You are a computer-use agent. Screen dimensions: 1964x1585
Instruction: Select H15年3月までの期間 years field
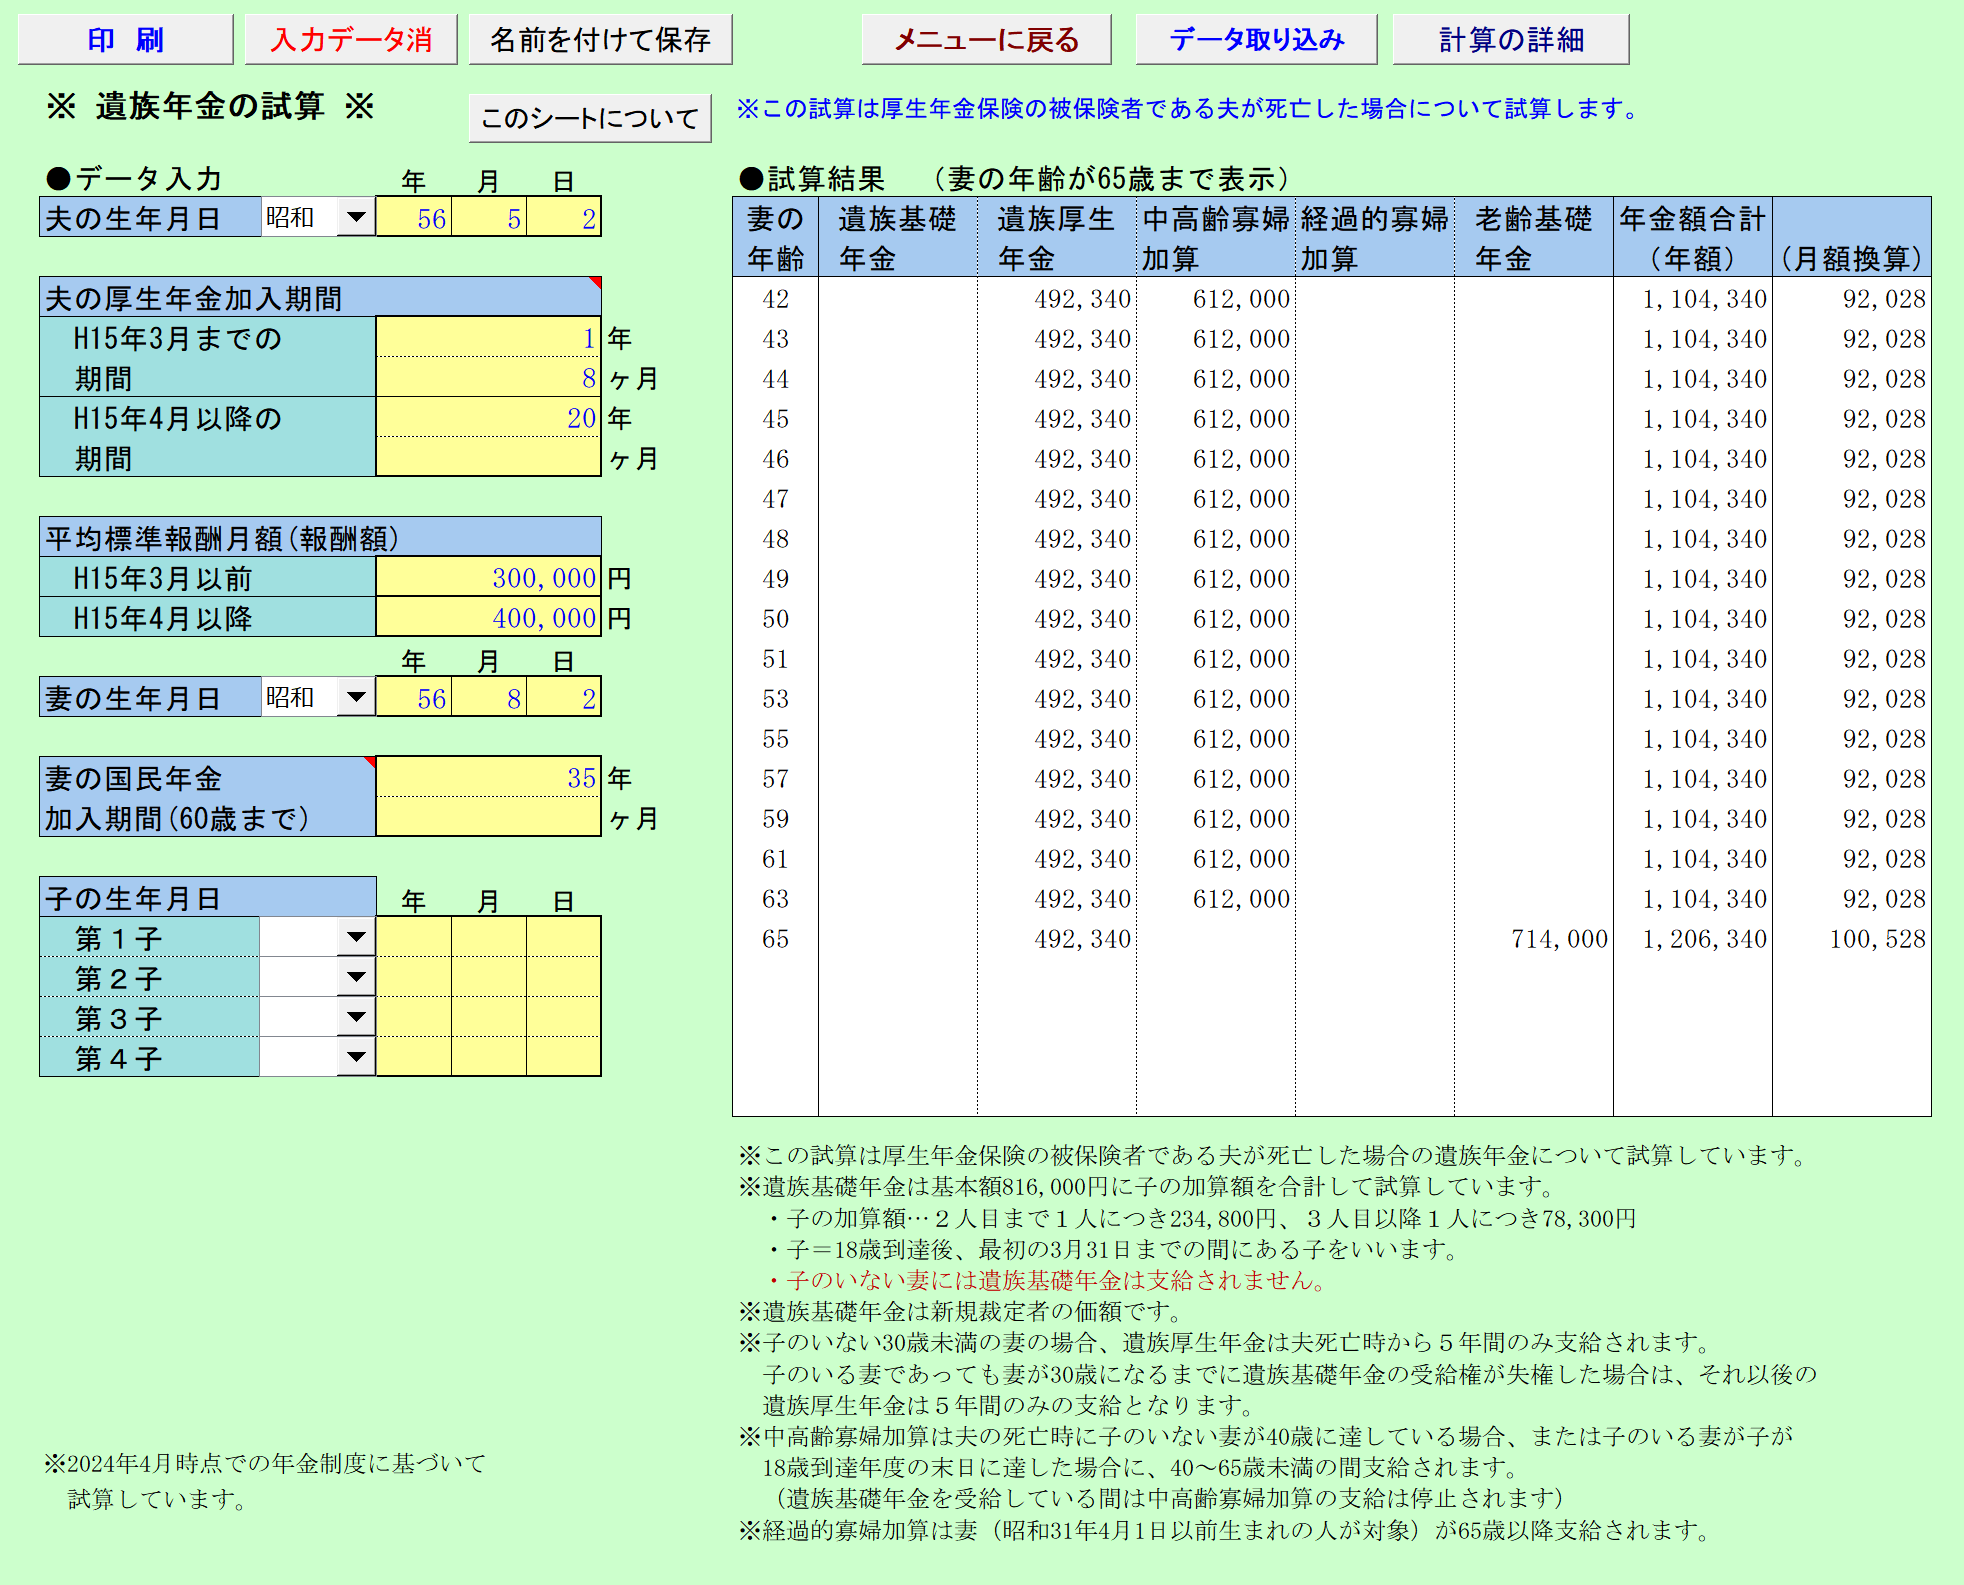[488, 337]
